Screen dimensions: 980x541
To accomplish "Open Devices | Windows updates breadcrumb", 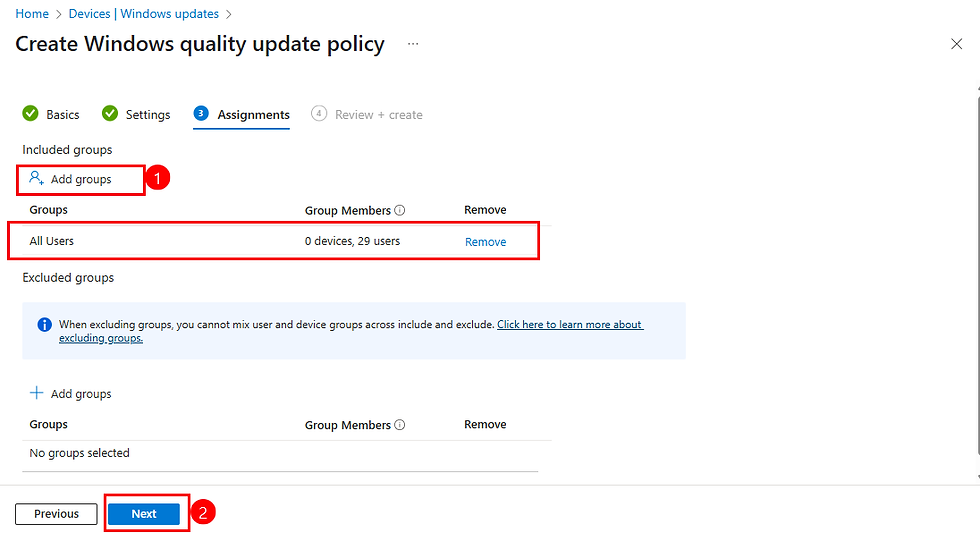I will click(144, 14).
